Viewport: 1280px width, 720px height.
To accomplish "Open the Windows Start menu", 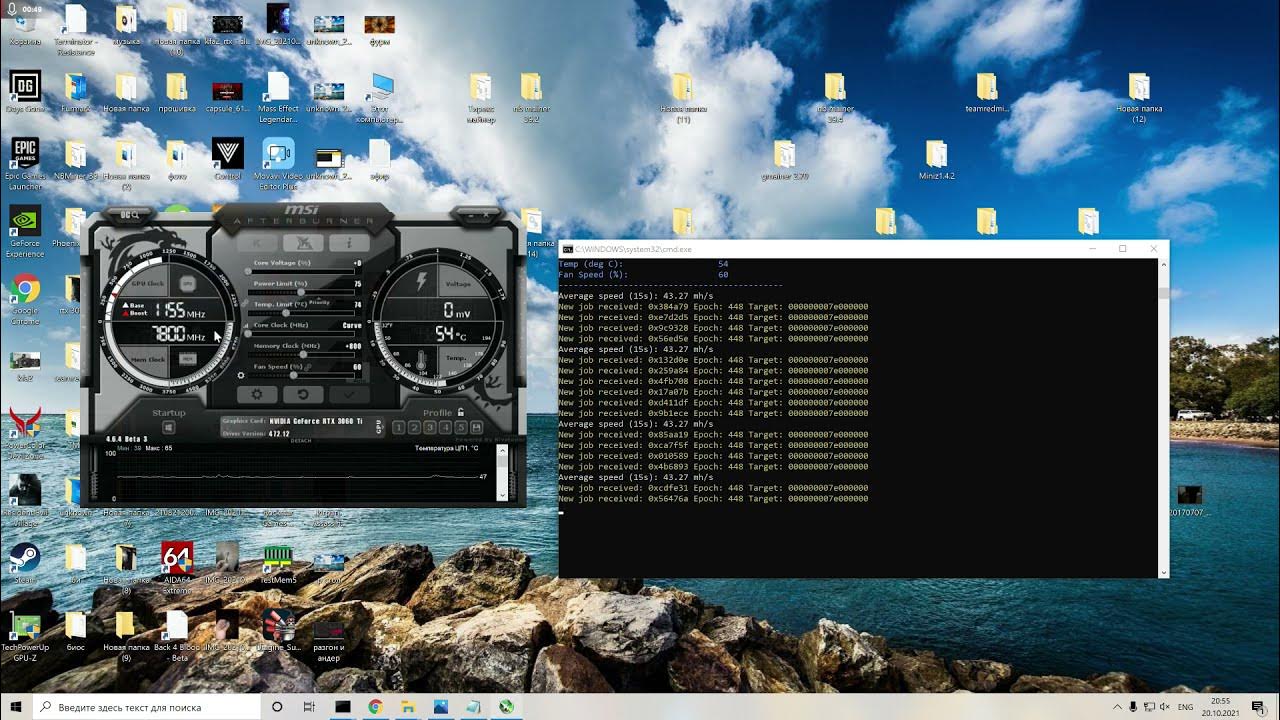I will tap(16, 707).
